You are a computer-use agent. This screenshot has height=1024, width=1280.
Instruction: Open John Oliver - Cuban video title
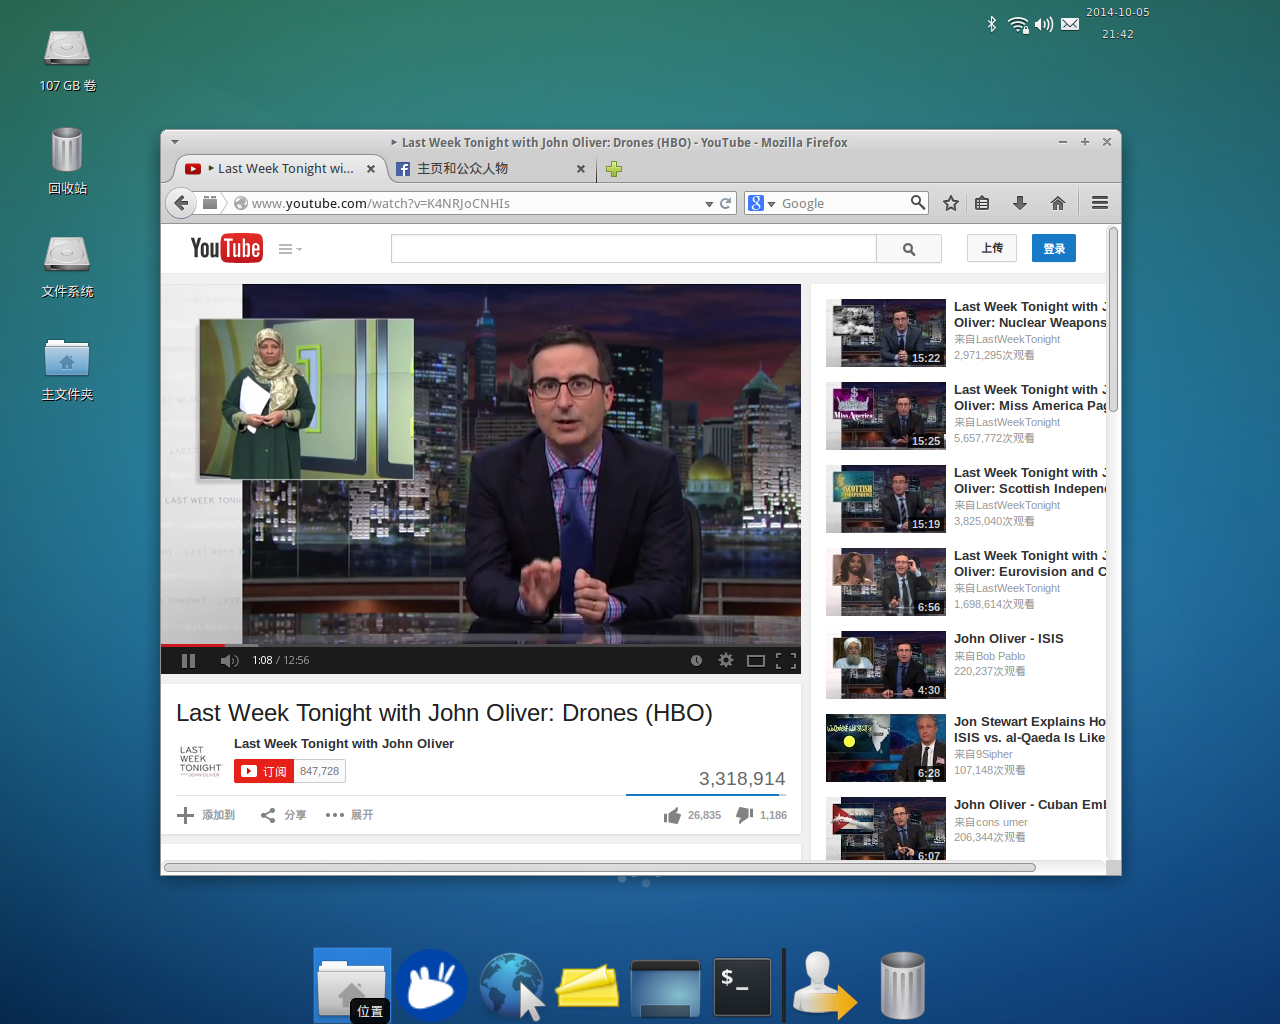pyautogui.click(x=1030, y=805)
